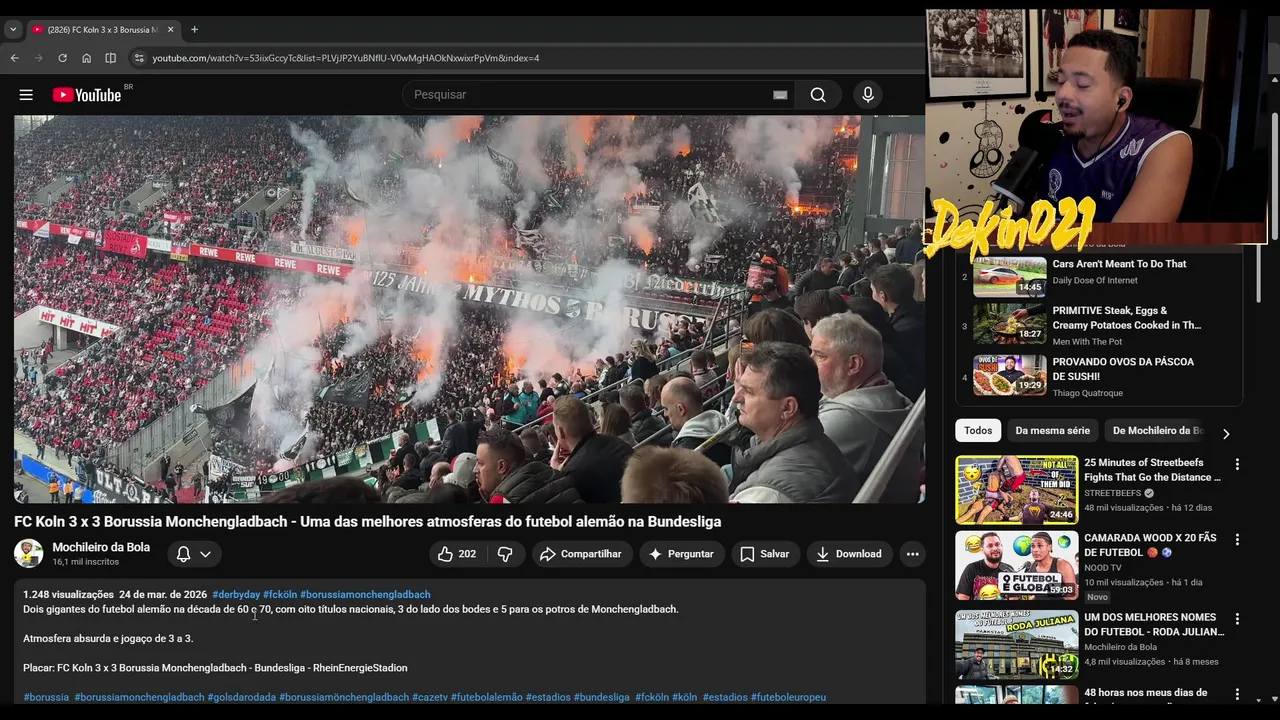This screenshot has height=720, width=1280.
Task: Go to YouTube home via logo
Action: [87, 95]
